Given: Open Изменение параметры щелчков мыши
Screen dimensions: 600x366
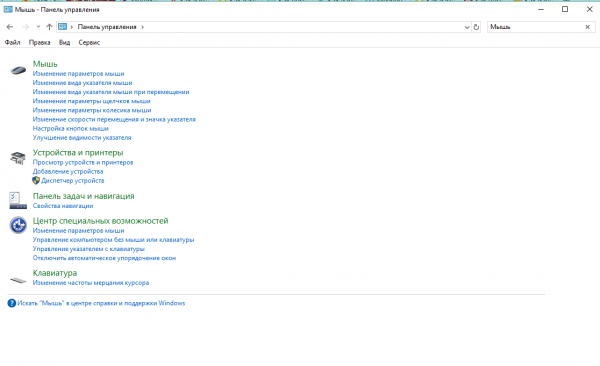Looking at the screenshot, I should (x=91, y=101).
